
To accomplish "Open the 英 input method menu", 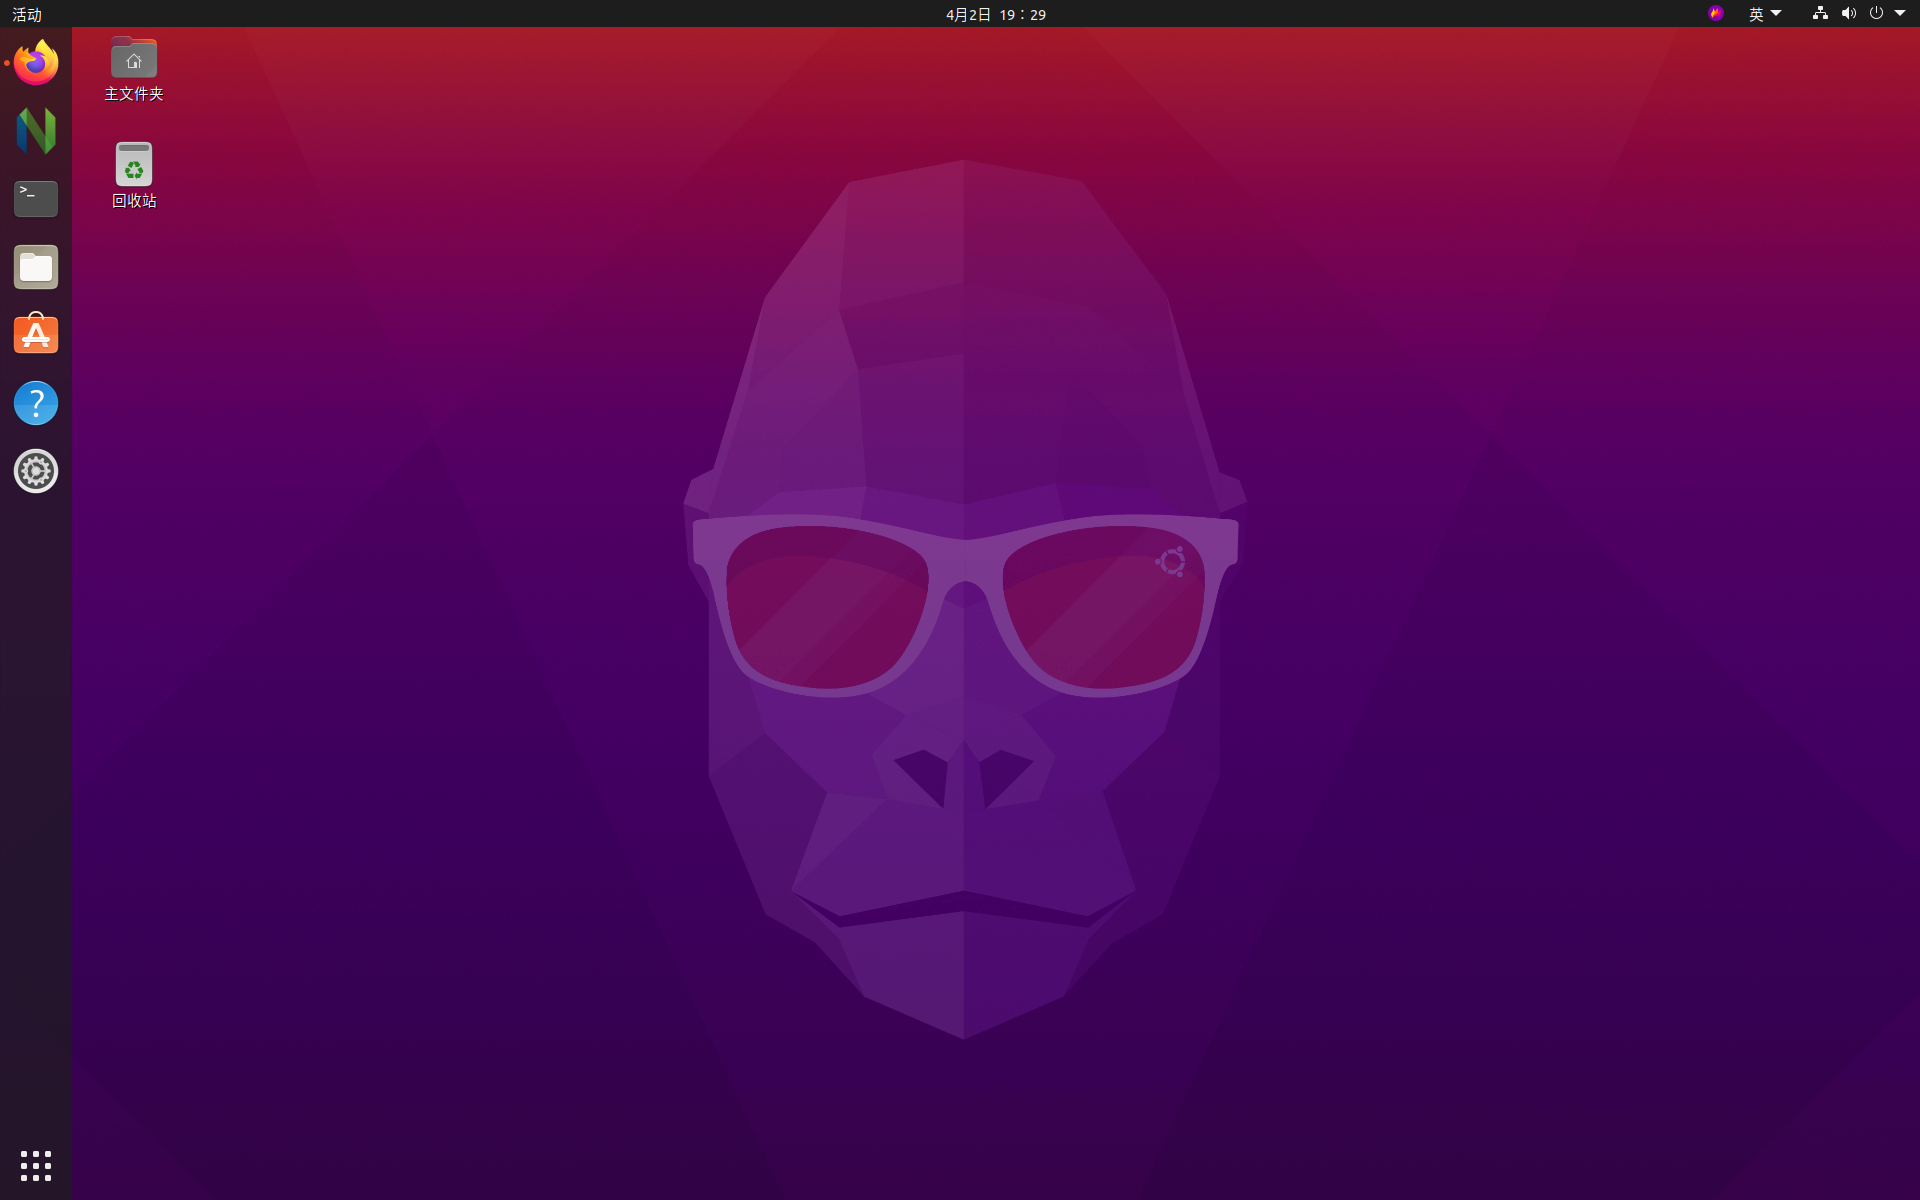I will click(x=1765, y=14).
